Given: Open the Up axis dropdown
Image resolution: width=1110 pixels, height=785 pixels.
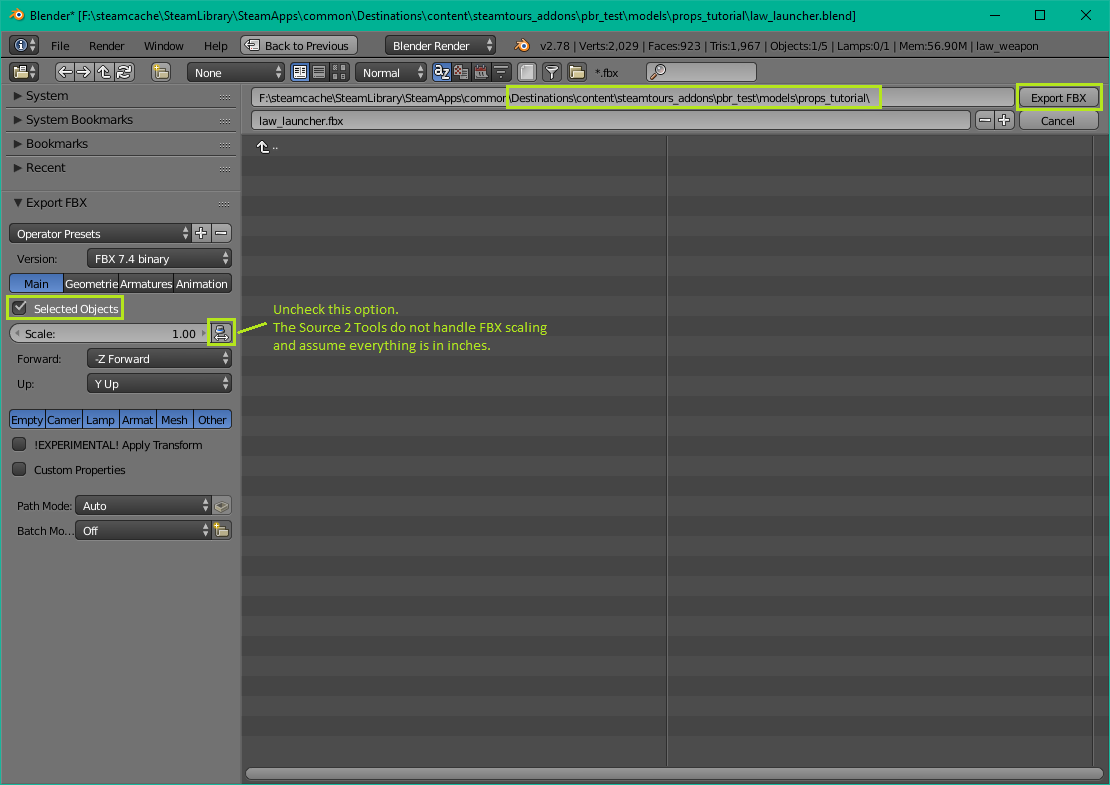Looking at the screenshot, I should (159, 383).
